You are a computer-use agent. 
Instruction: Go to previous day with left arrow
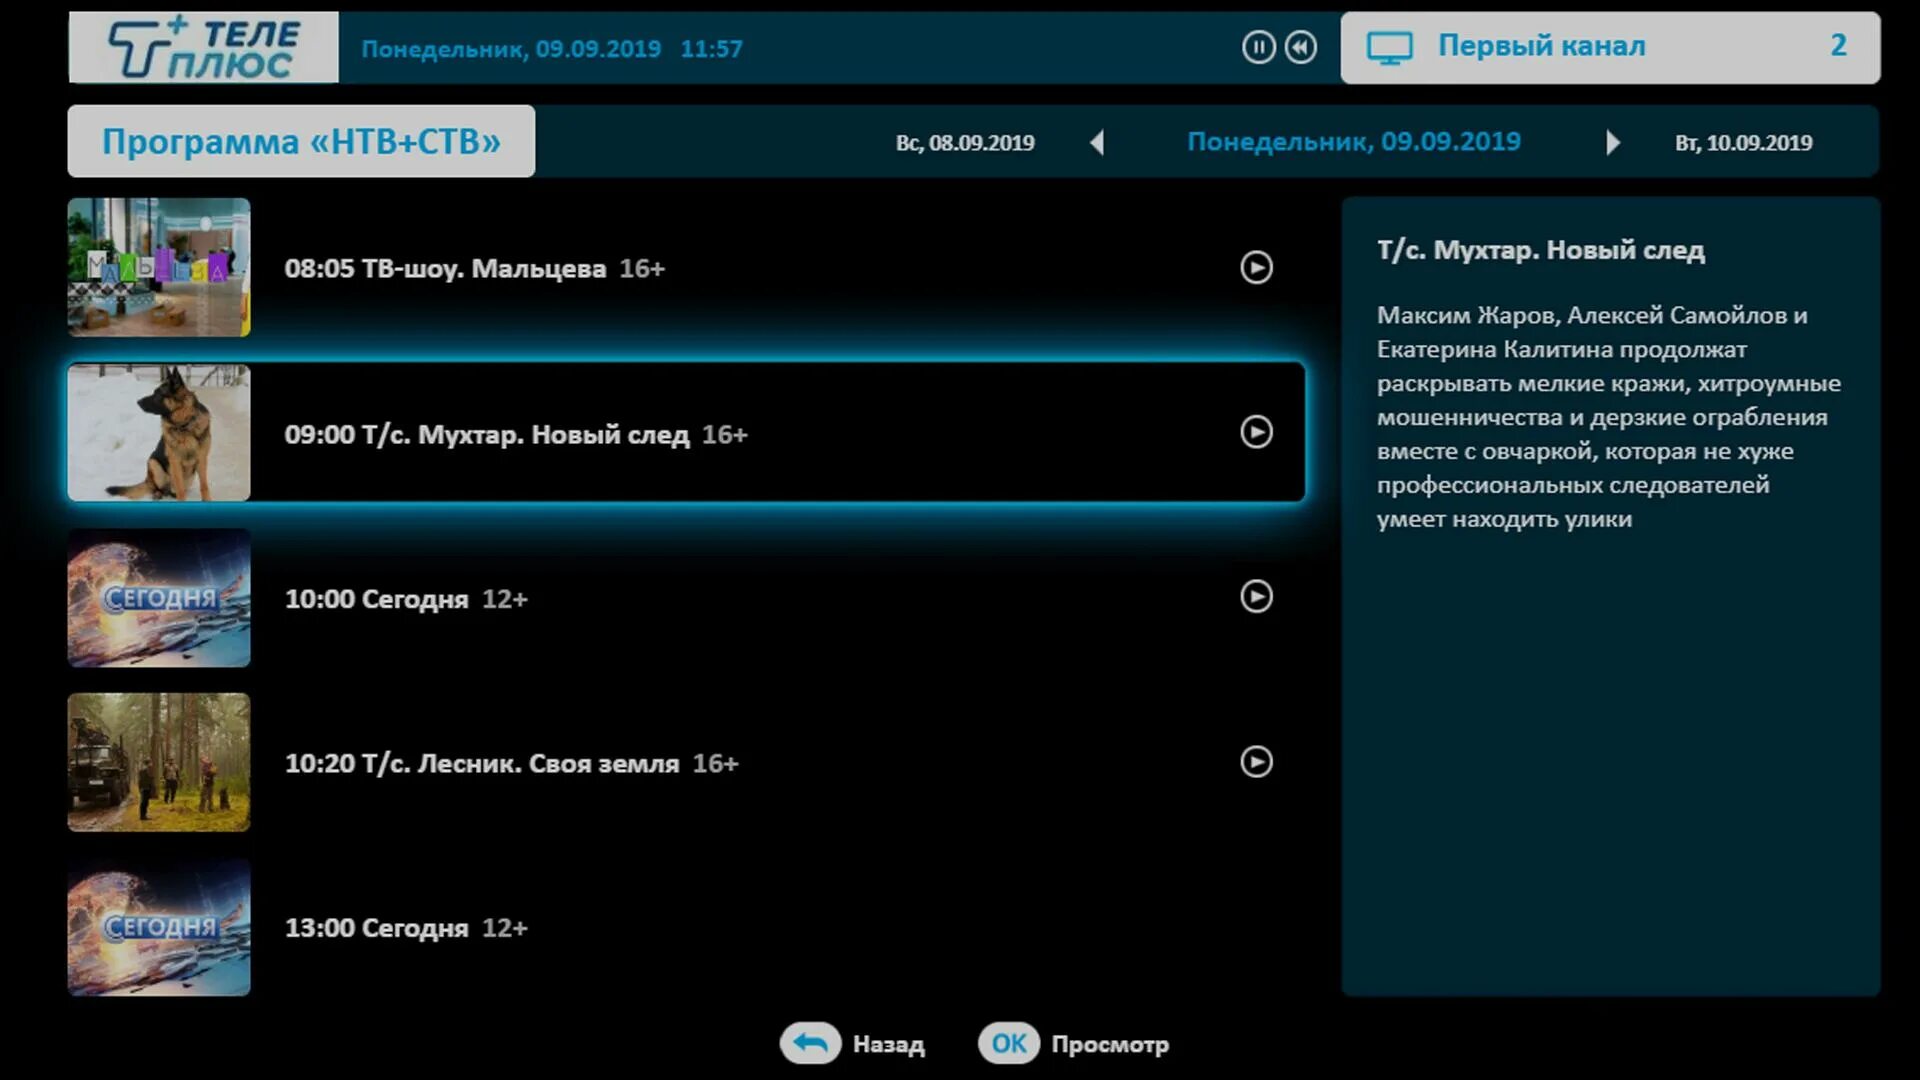click(x=1097, y=143)
